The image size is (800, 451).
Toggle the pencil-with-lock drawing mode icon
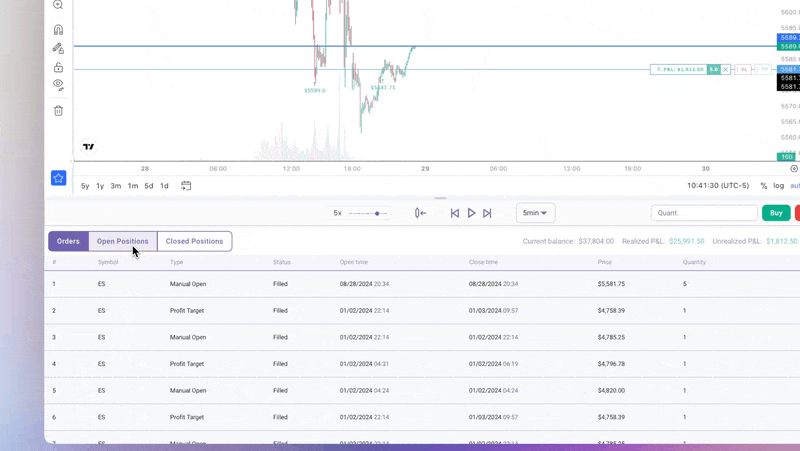pos(58,48)
